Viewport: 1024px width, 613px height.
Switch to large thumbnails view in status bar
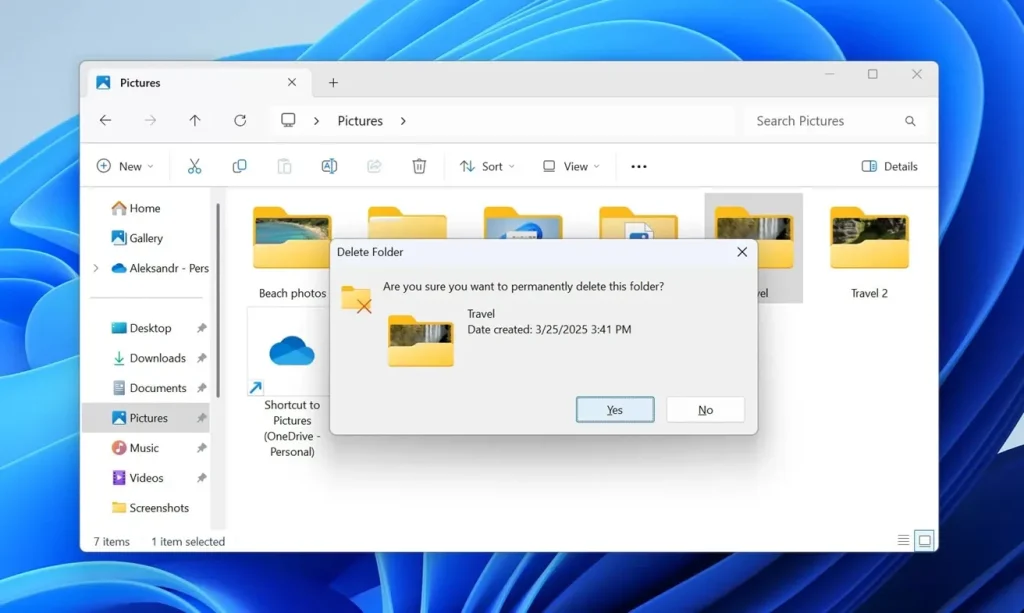(x=924, y=541)
